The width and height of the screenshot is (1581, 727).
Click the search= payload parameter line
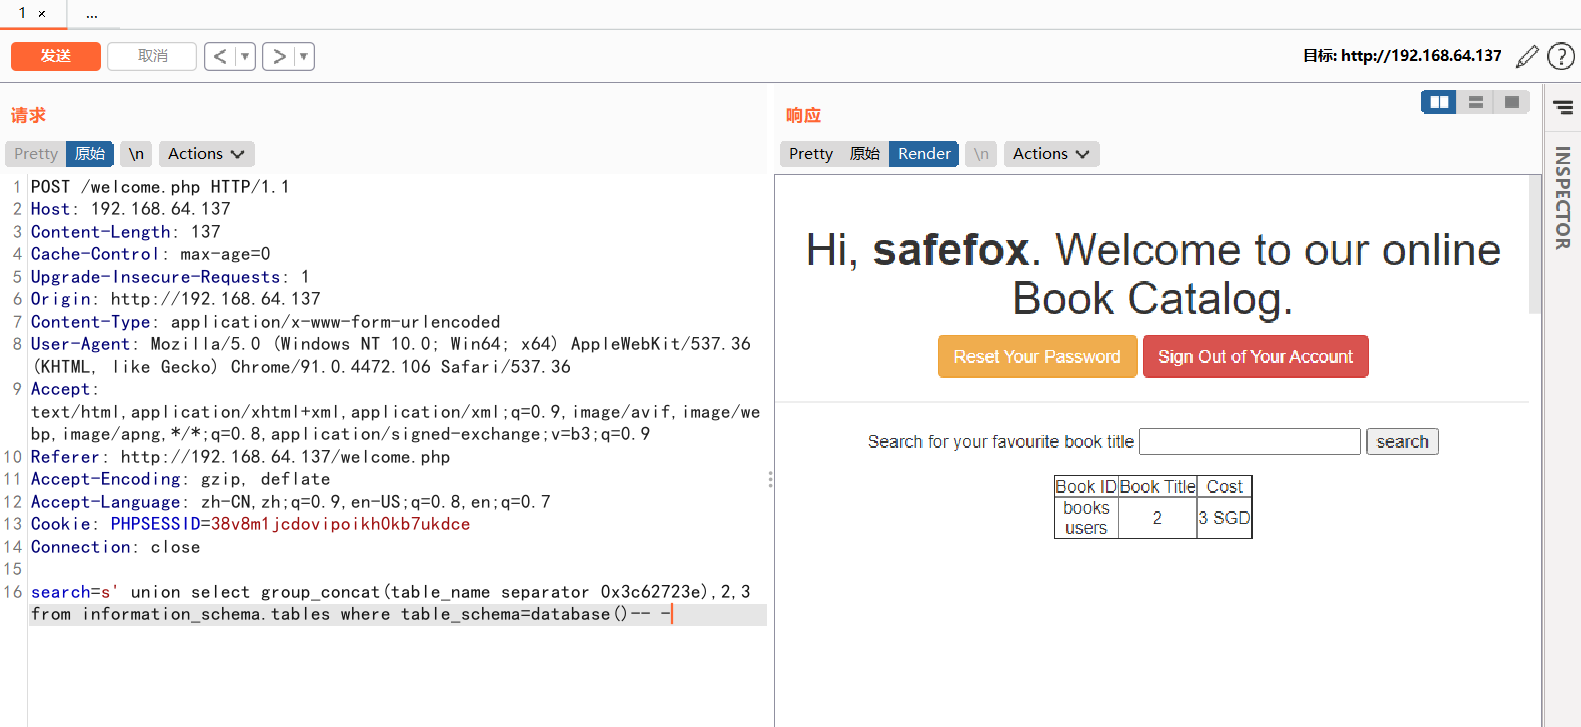pyautogui.click(x=398, y=603)
